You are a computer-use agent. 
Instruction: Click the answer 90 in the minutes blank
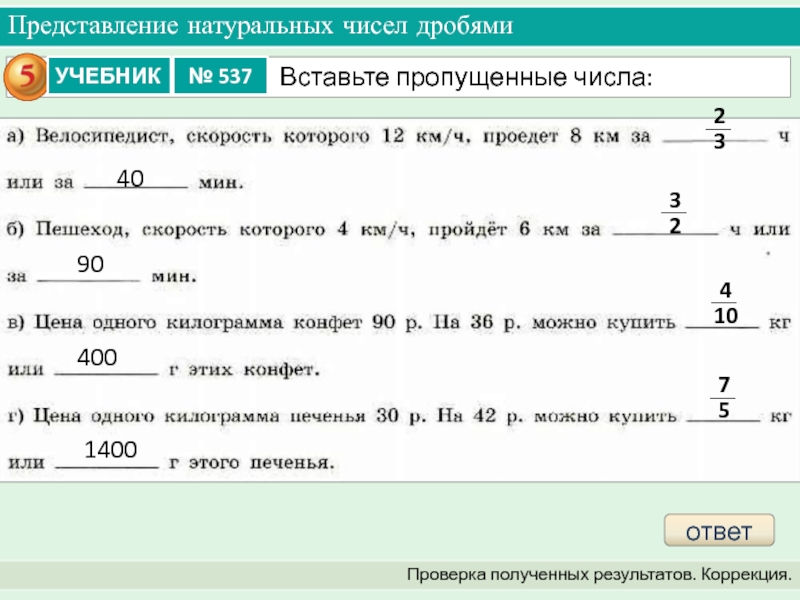tap(91, 265)
